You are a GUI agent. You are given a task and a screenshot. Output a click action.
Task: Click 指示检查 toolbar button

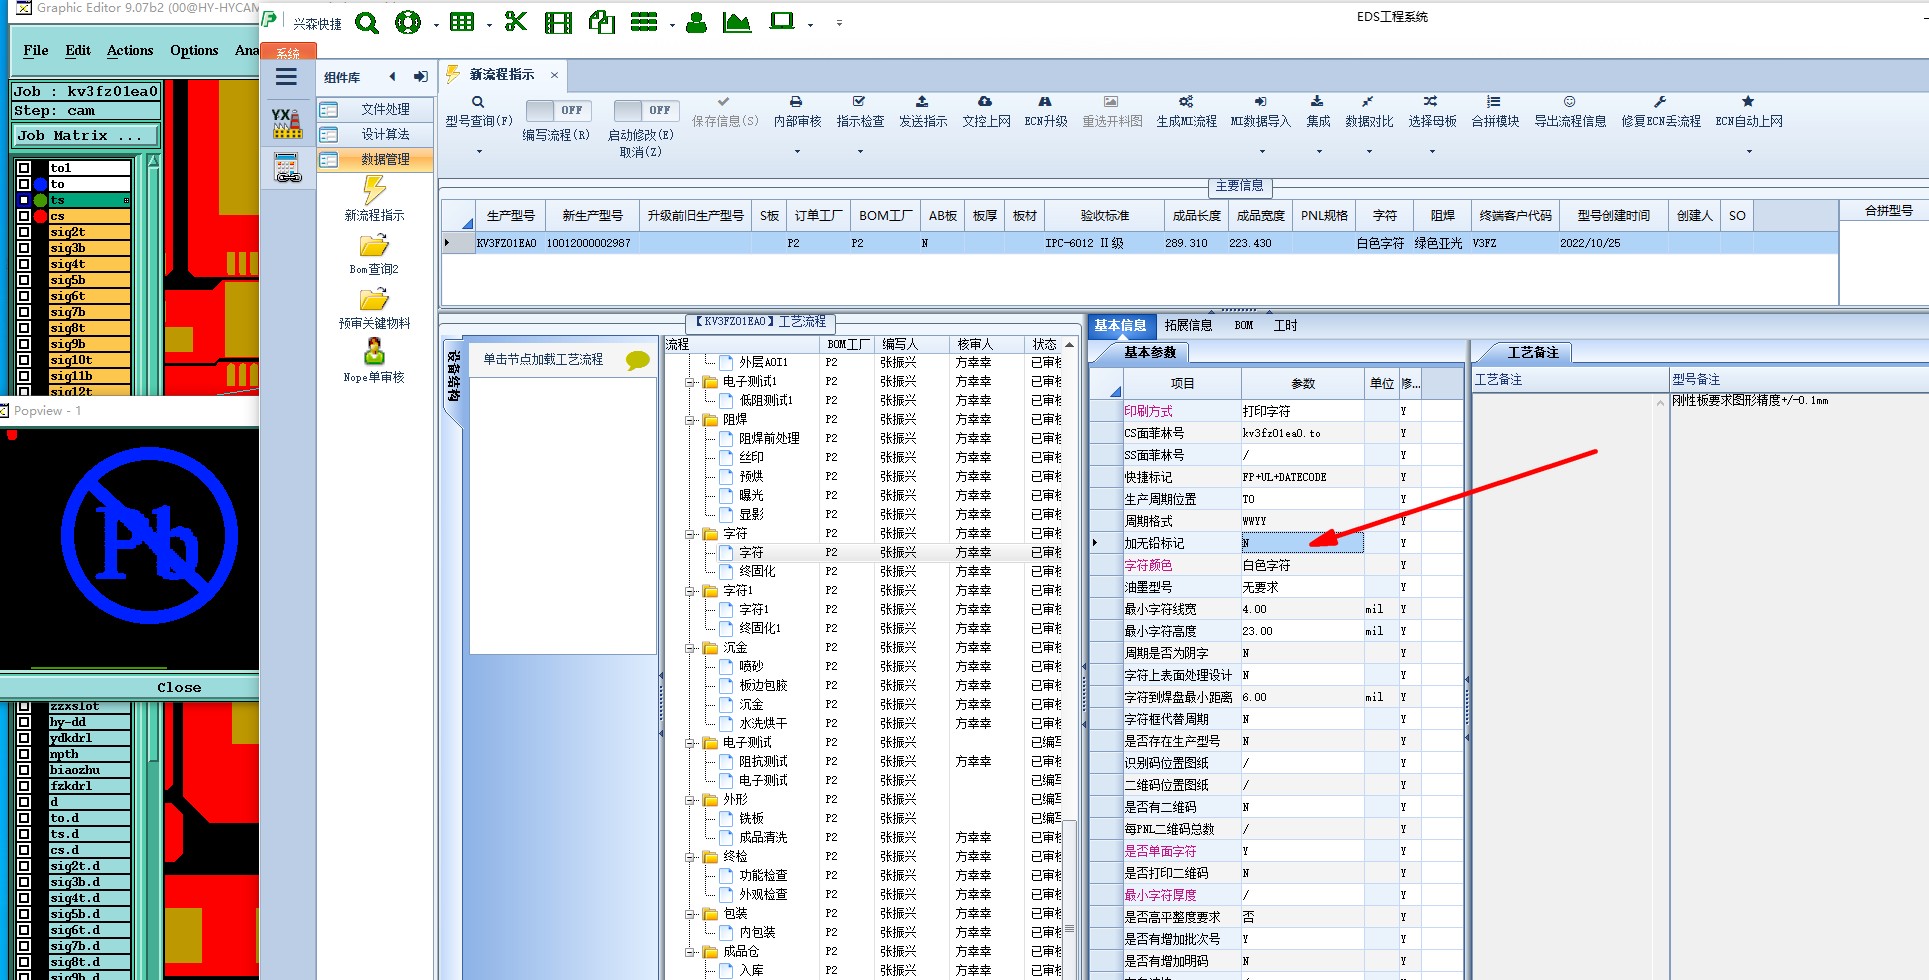860,111
